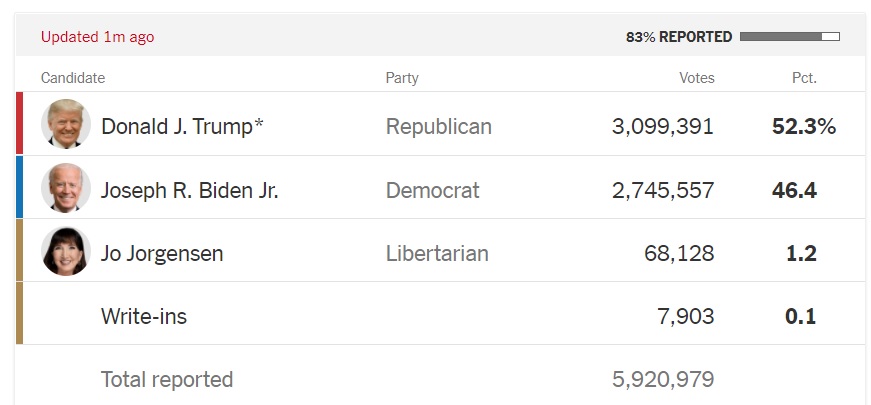Click Donald J. Trump's portrait photo
The height and width of the screenshot is (405, 871).
click(66, 125)
